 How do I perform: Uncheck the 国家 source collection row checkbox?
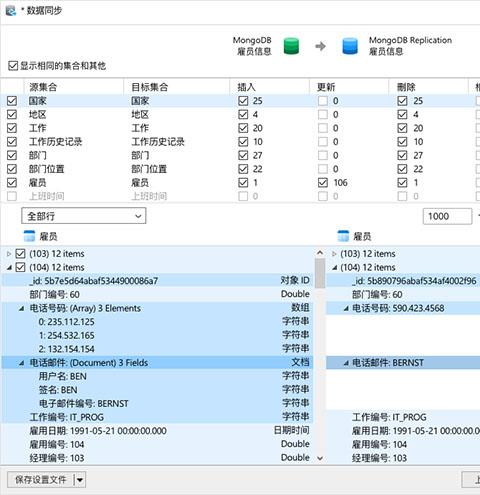12,101
